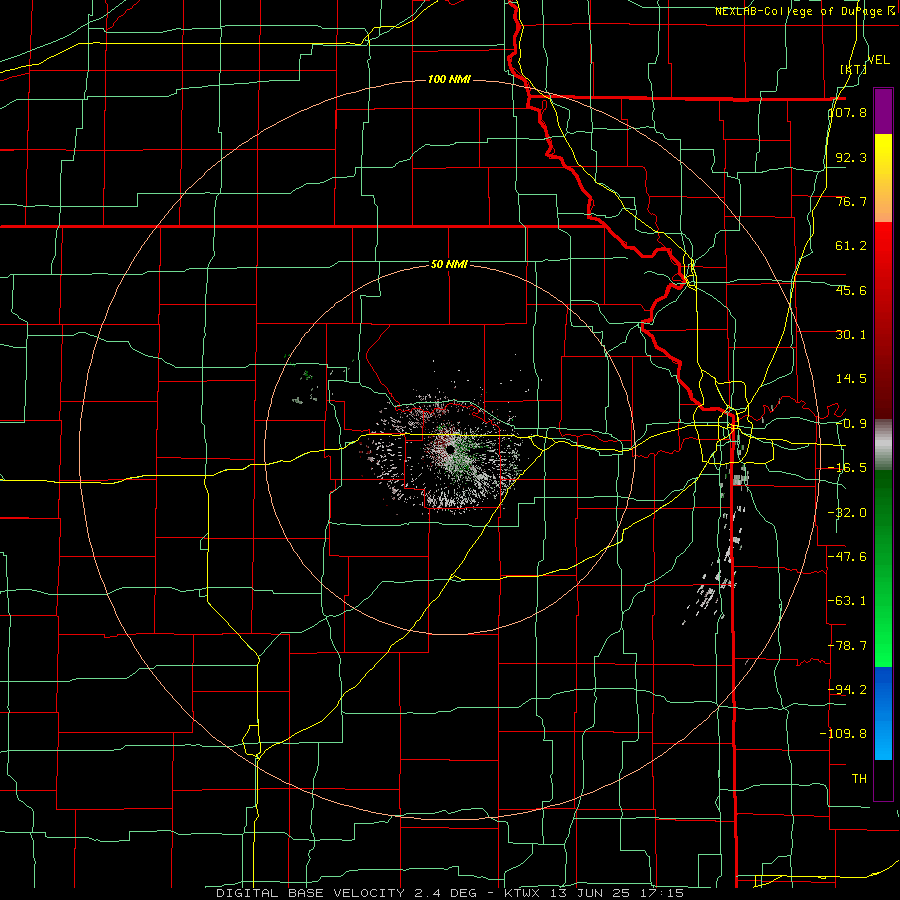
Task: Click the 50 NMI range ring label
Action: tap(449, 264)
